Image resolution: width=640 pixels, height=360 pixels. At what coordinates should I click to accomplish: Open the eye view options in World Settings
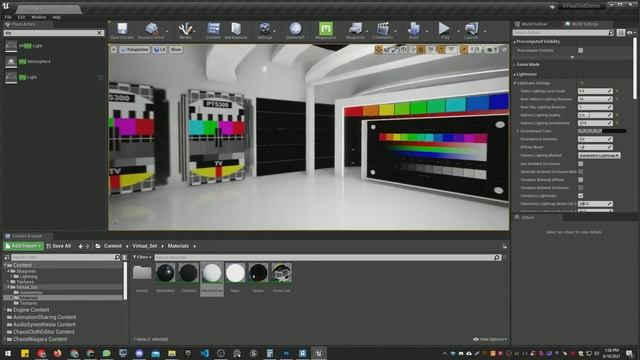coord(631,33)
